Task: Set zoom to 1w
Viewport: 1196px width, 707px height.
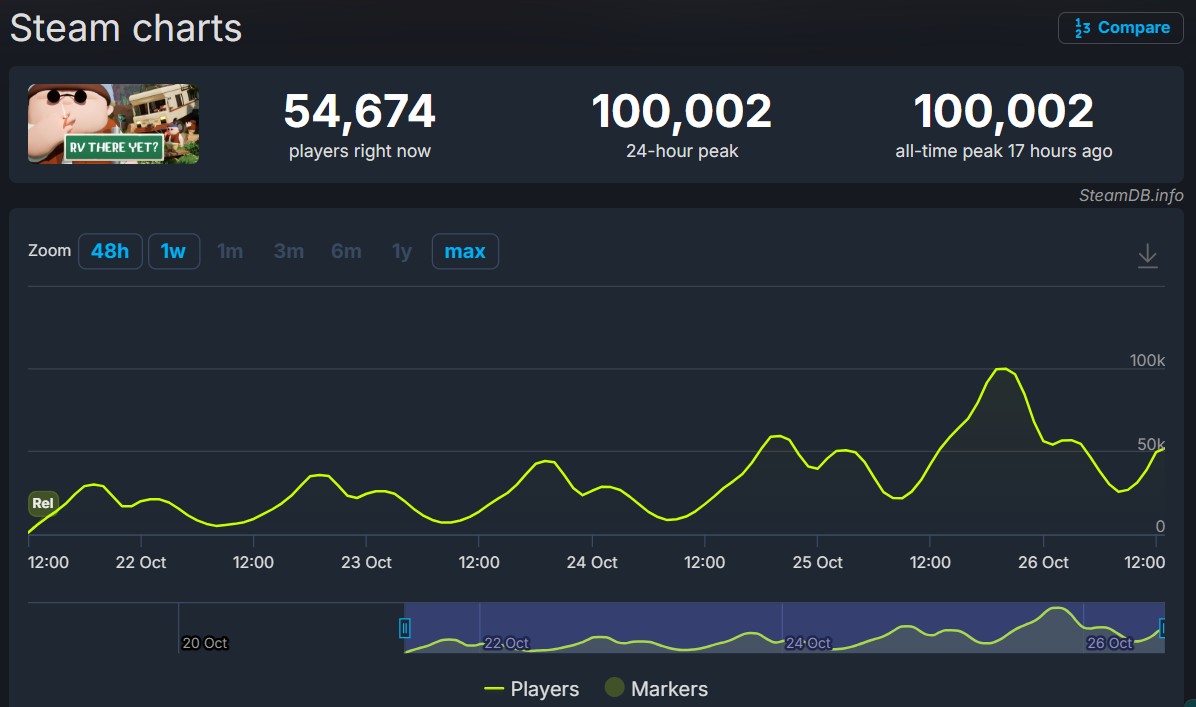Action: pyautogui.click(x=174, y=251)
